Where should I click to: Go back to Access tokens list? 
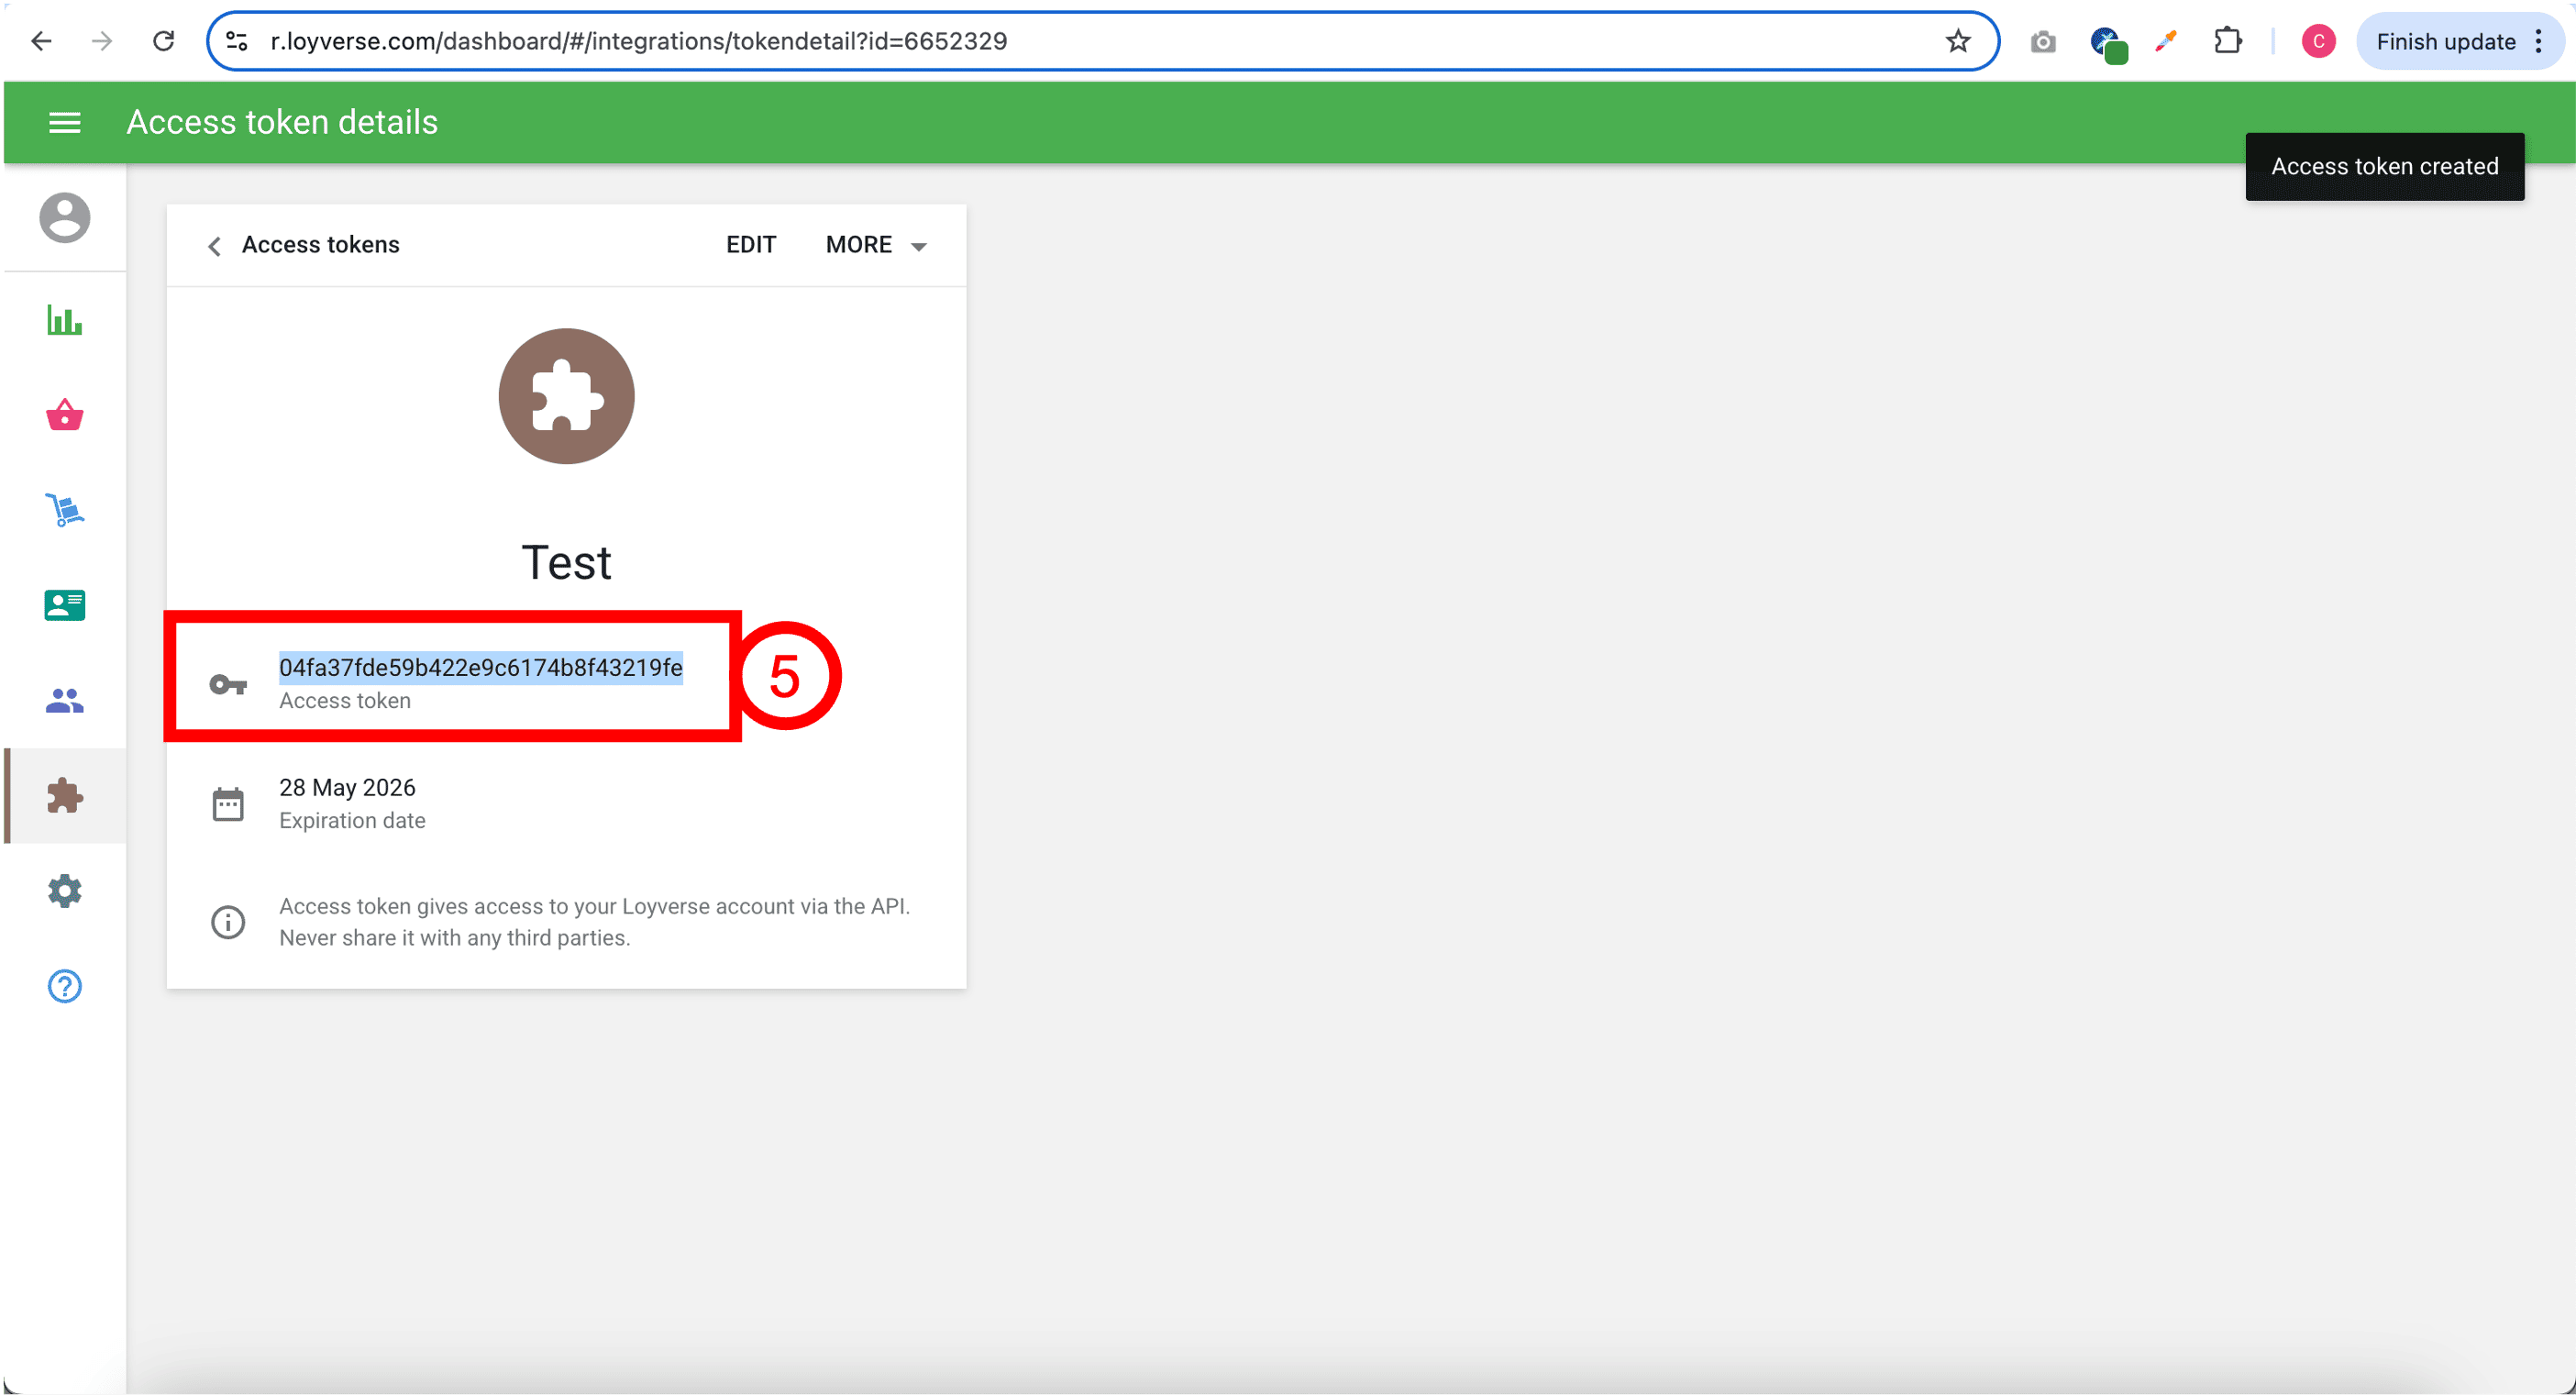303,245
